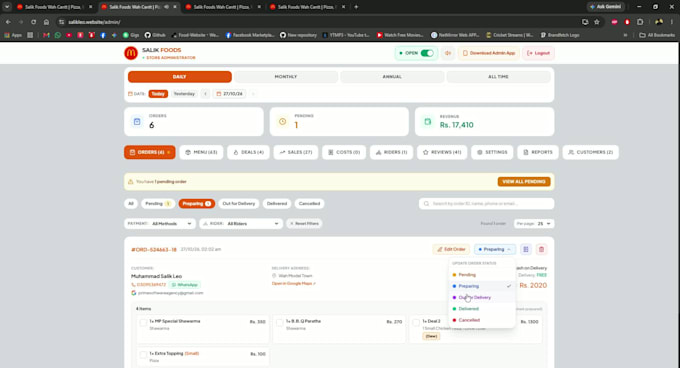Toggle the store OPEN switch

427,53
